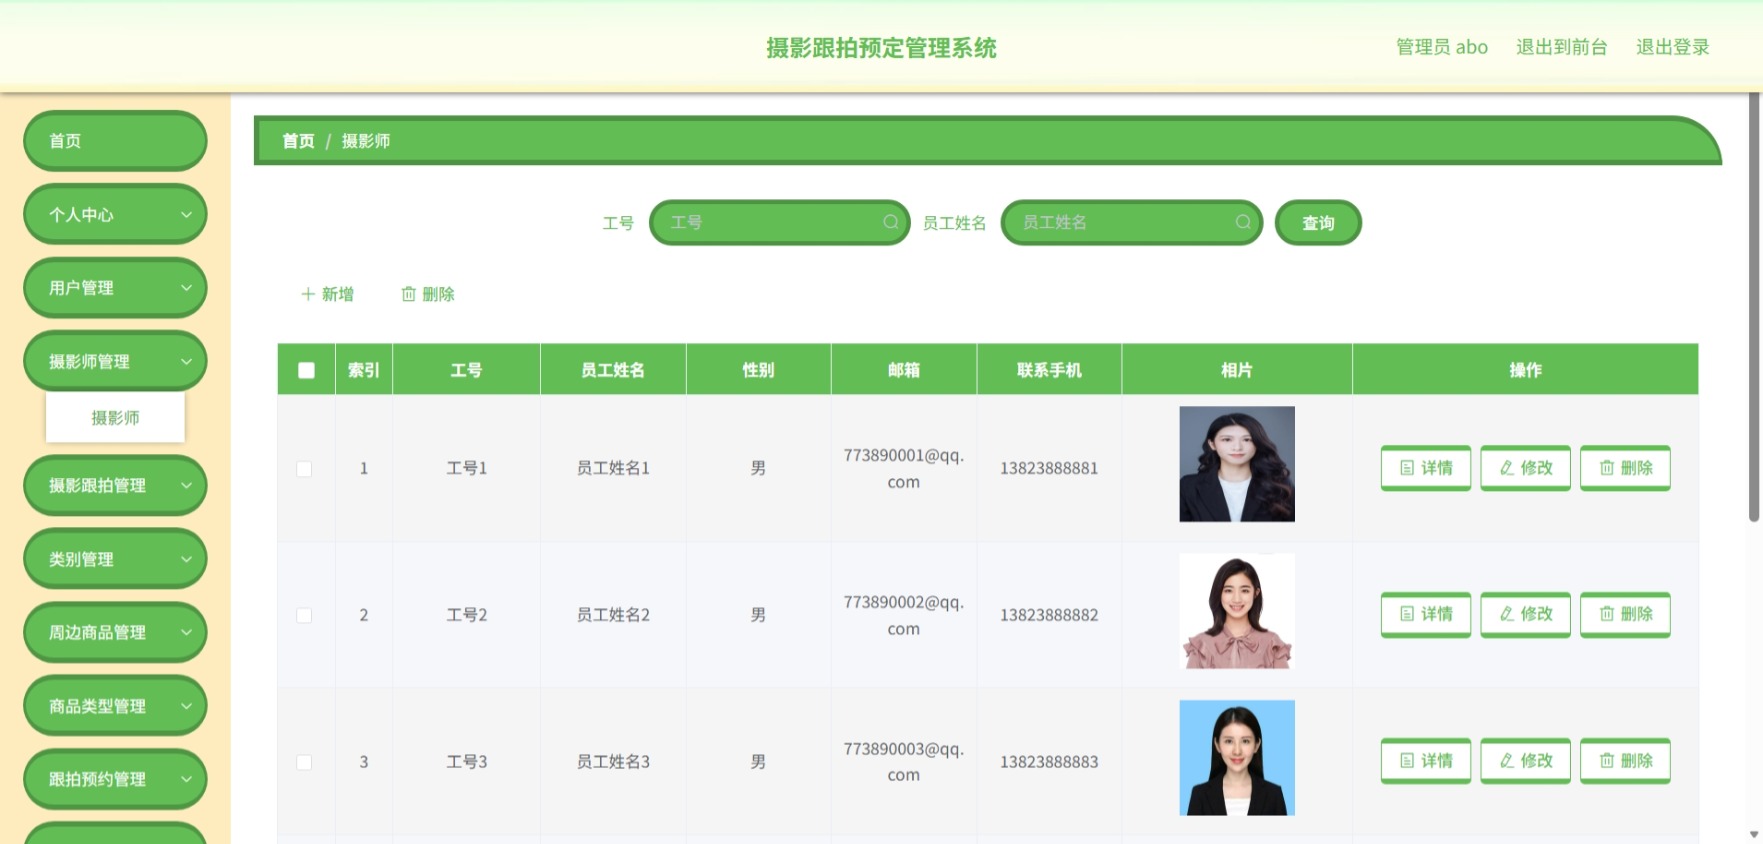Screen dimensions: 1763x844
Task: Click 详情 document icon for 工号3
Action: (x=1407, y=761)
